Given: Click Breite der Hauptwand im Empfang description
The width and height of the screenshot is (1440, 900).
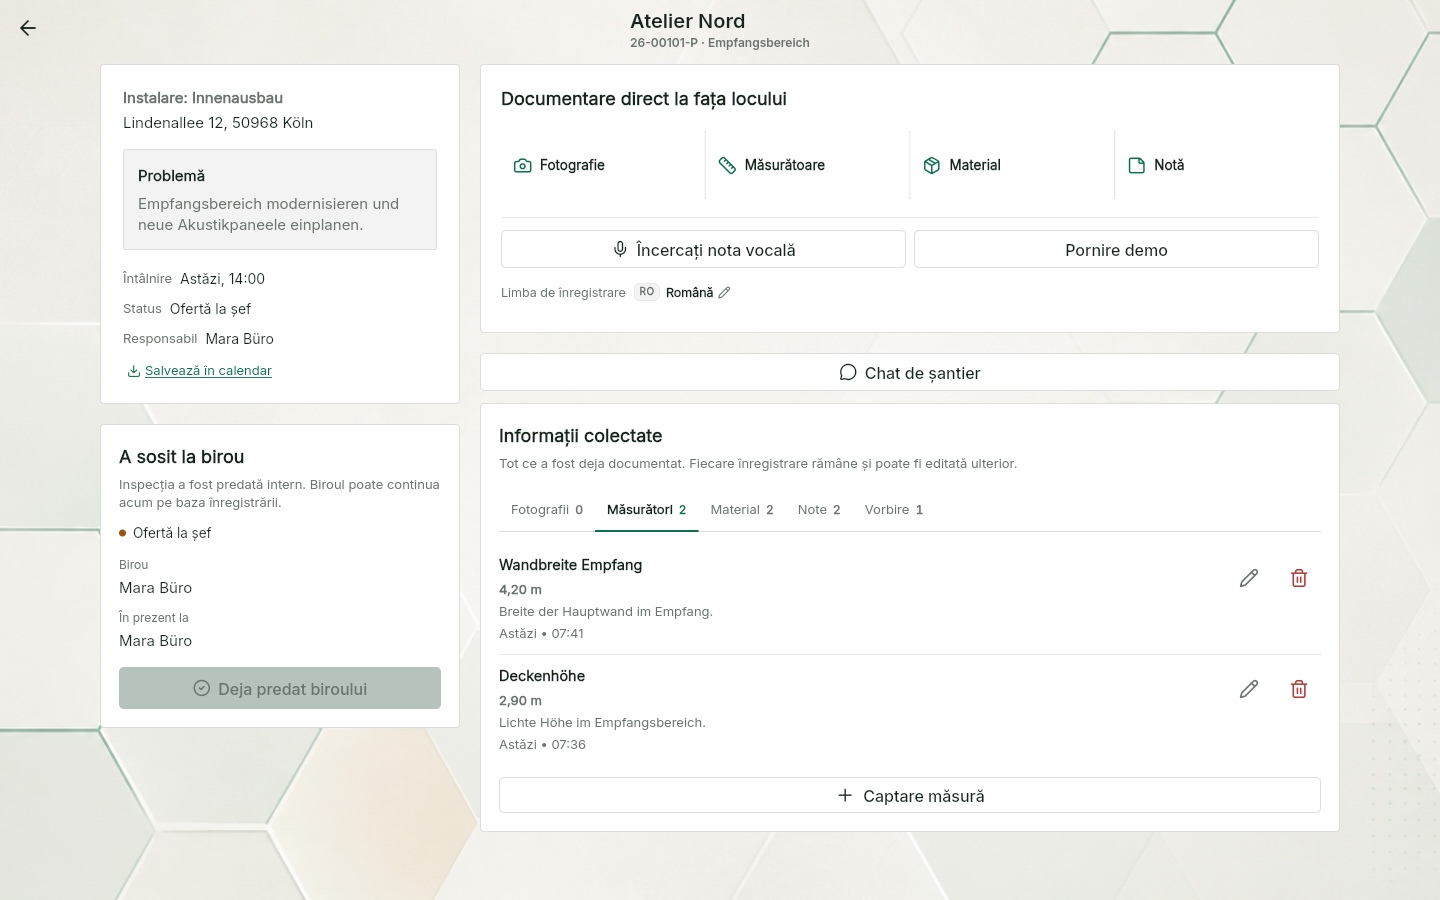Looking at the screenshot, I should pyautogui.click(x=606, y=612).
